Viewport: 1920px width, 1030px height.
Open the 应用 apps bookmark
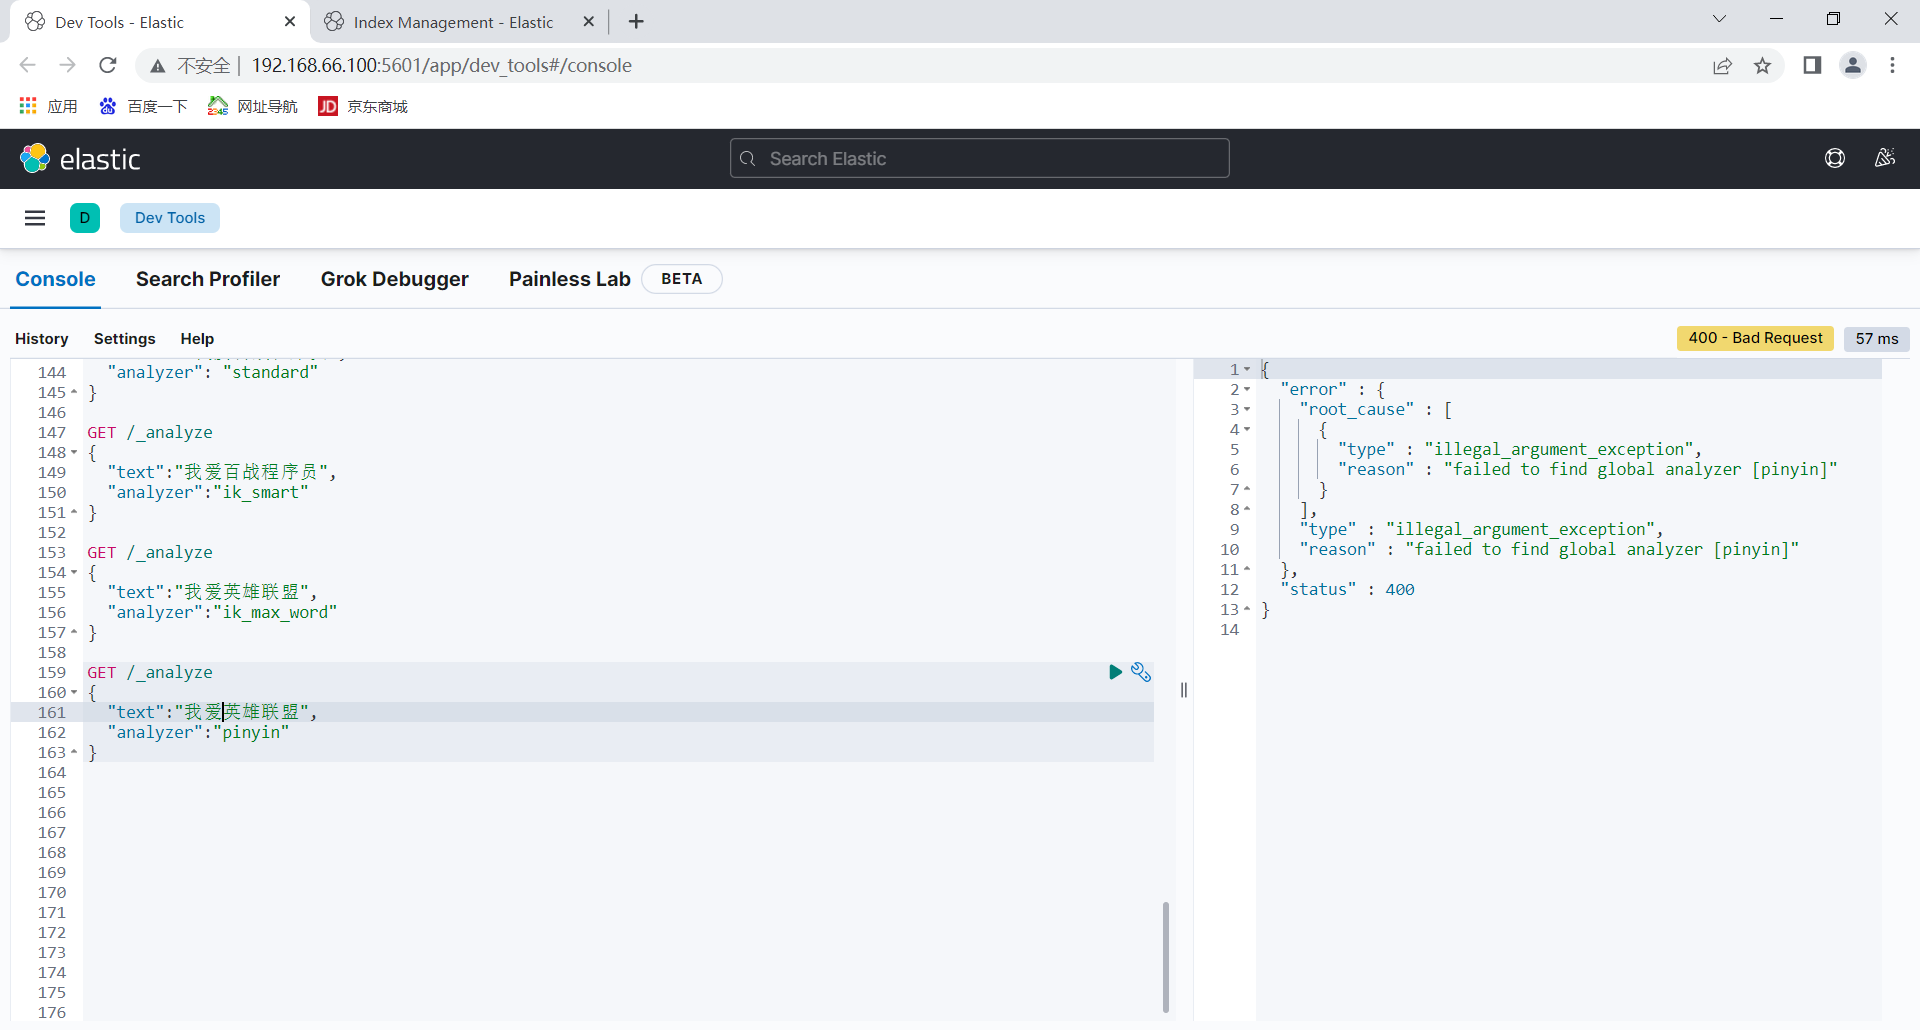pos(48,106)
